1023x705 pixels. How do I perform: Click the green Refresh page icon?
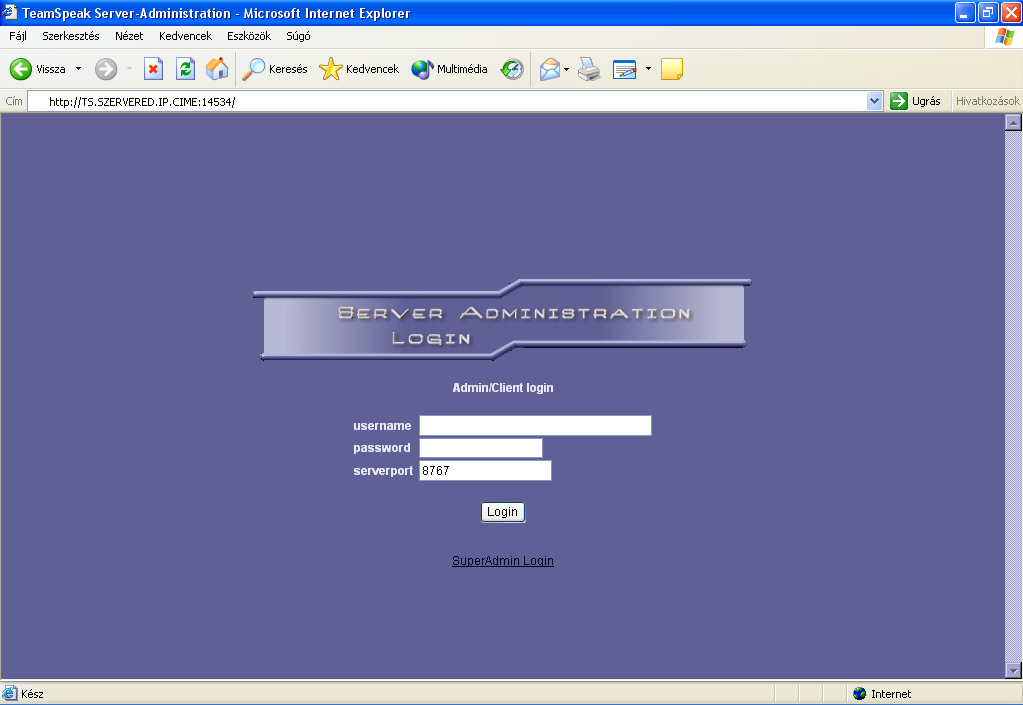coord(185,69)
